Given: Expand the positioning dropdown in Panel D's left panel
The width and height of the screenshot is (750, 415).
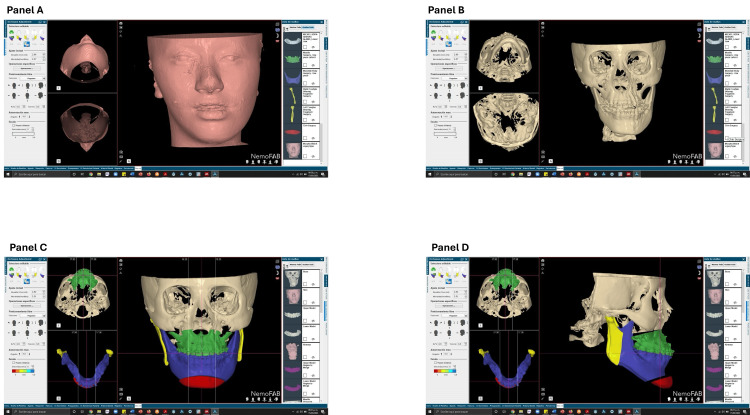Looking at the screenshot, I should [454, 316].
